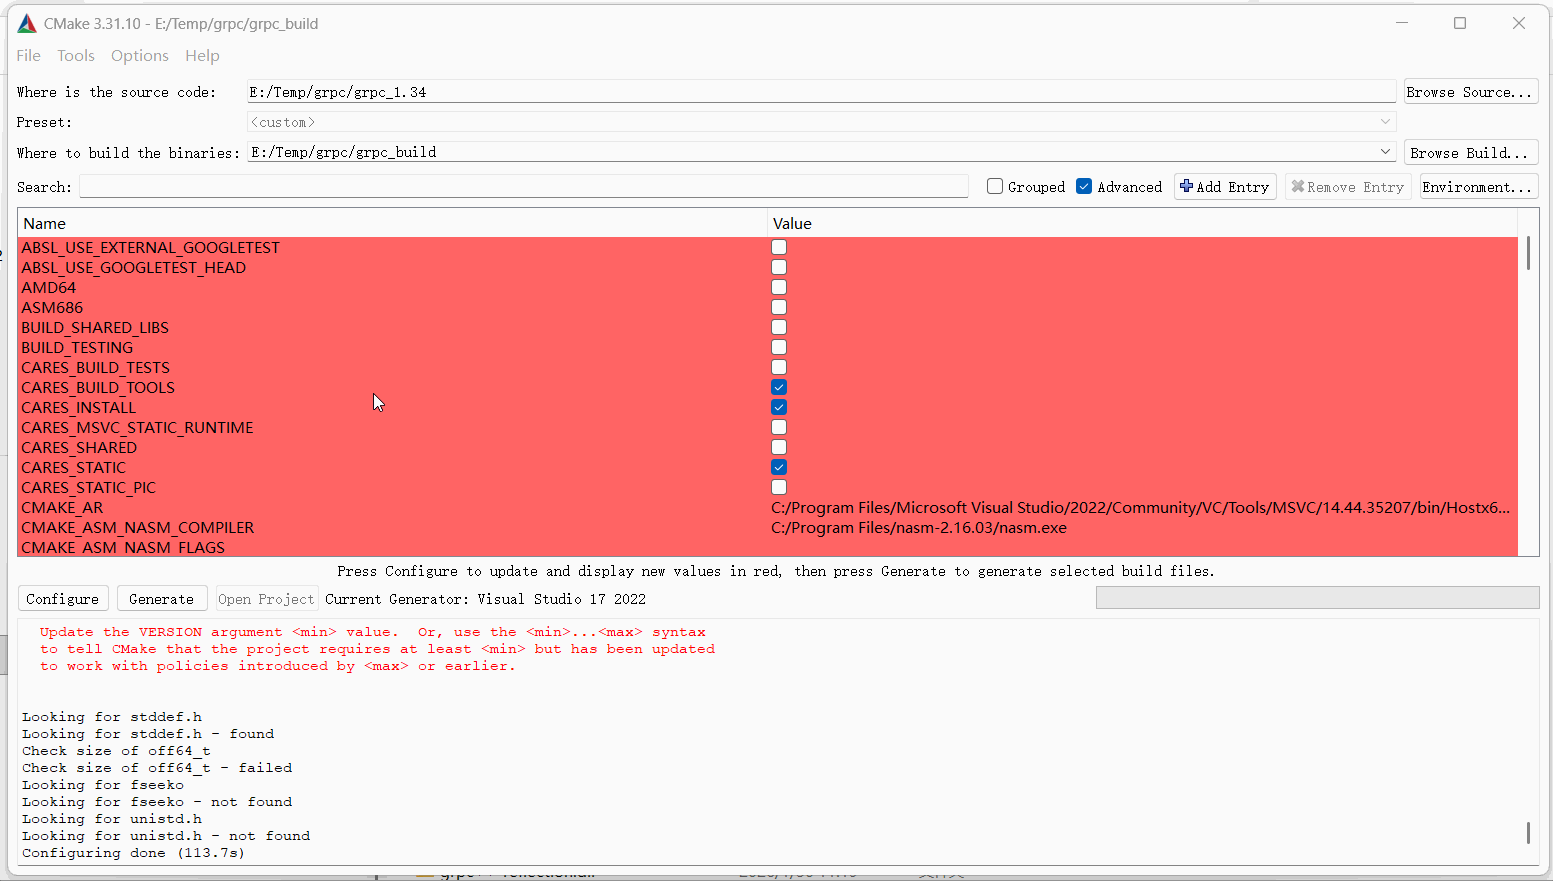Image resolution: width=1553 pixels, height=881 pixels.
Task: Expand the Preset dropdown
Action: pos(1385,122)
